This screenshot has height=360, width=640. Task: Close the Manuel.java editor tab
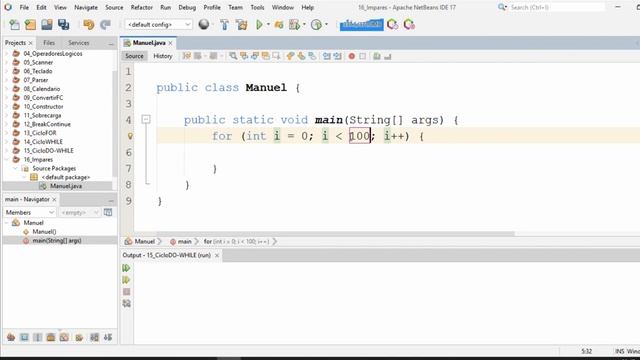pos(171,43)
